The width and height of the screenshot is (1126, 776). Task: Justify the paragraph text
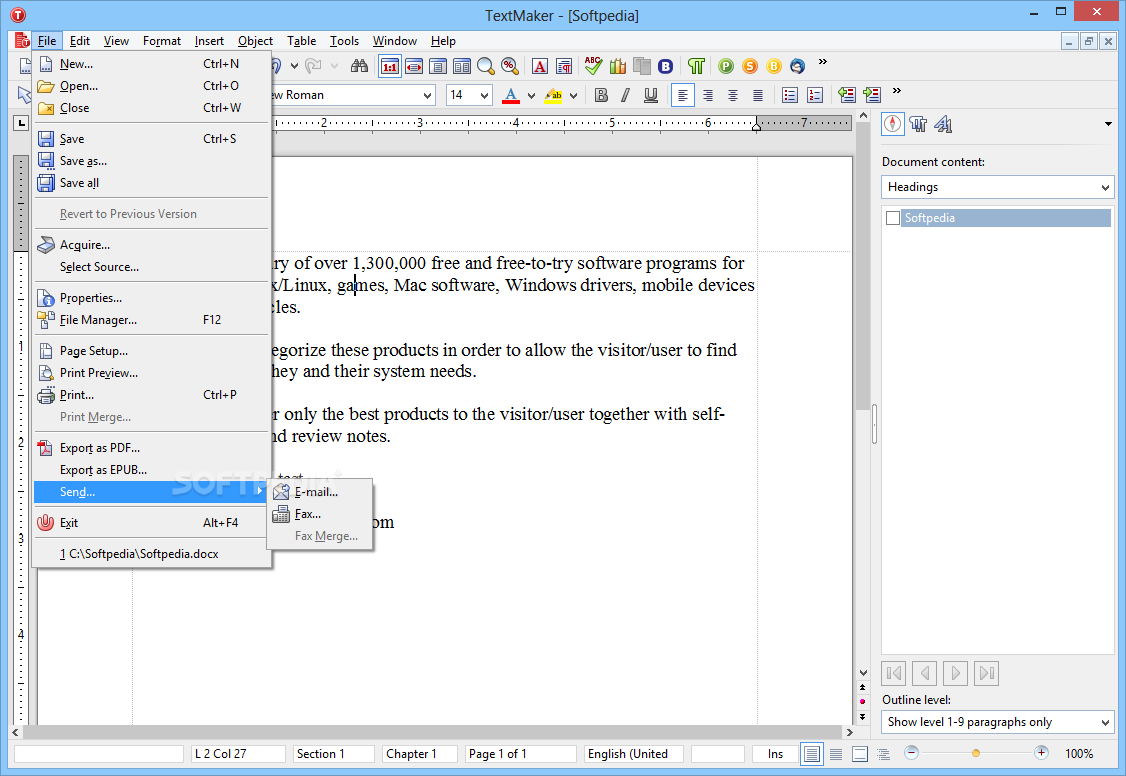(x=758, y=95)
